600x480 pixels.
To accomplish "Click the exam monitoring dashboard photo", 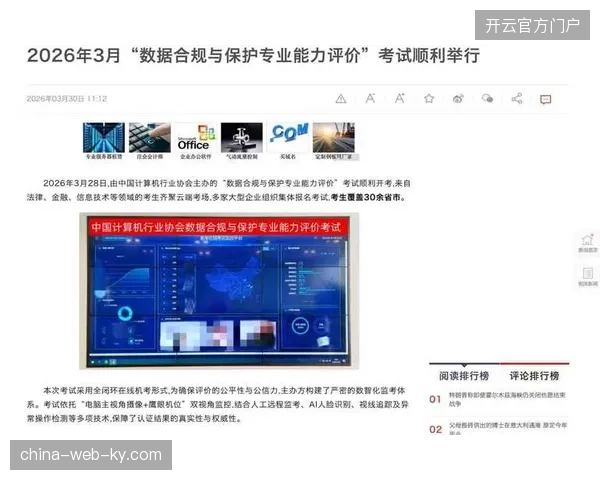I will (219, 291).
